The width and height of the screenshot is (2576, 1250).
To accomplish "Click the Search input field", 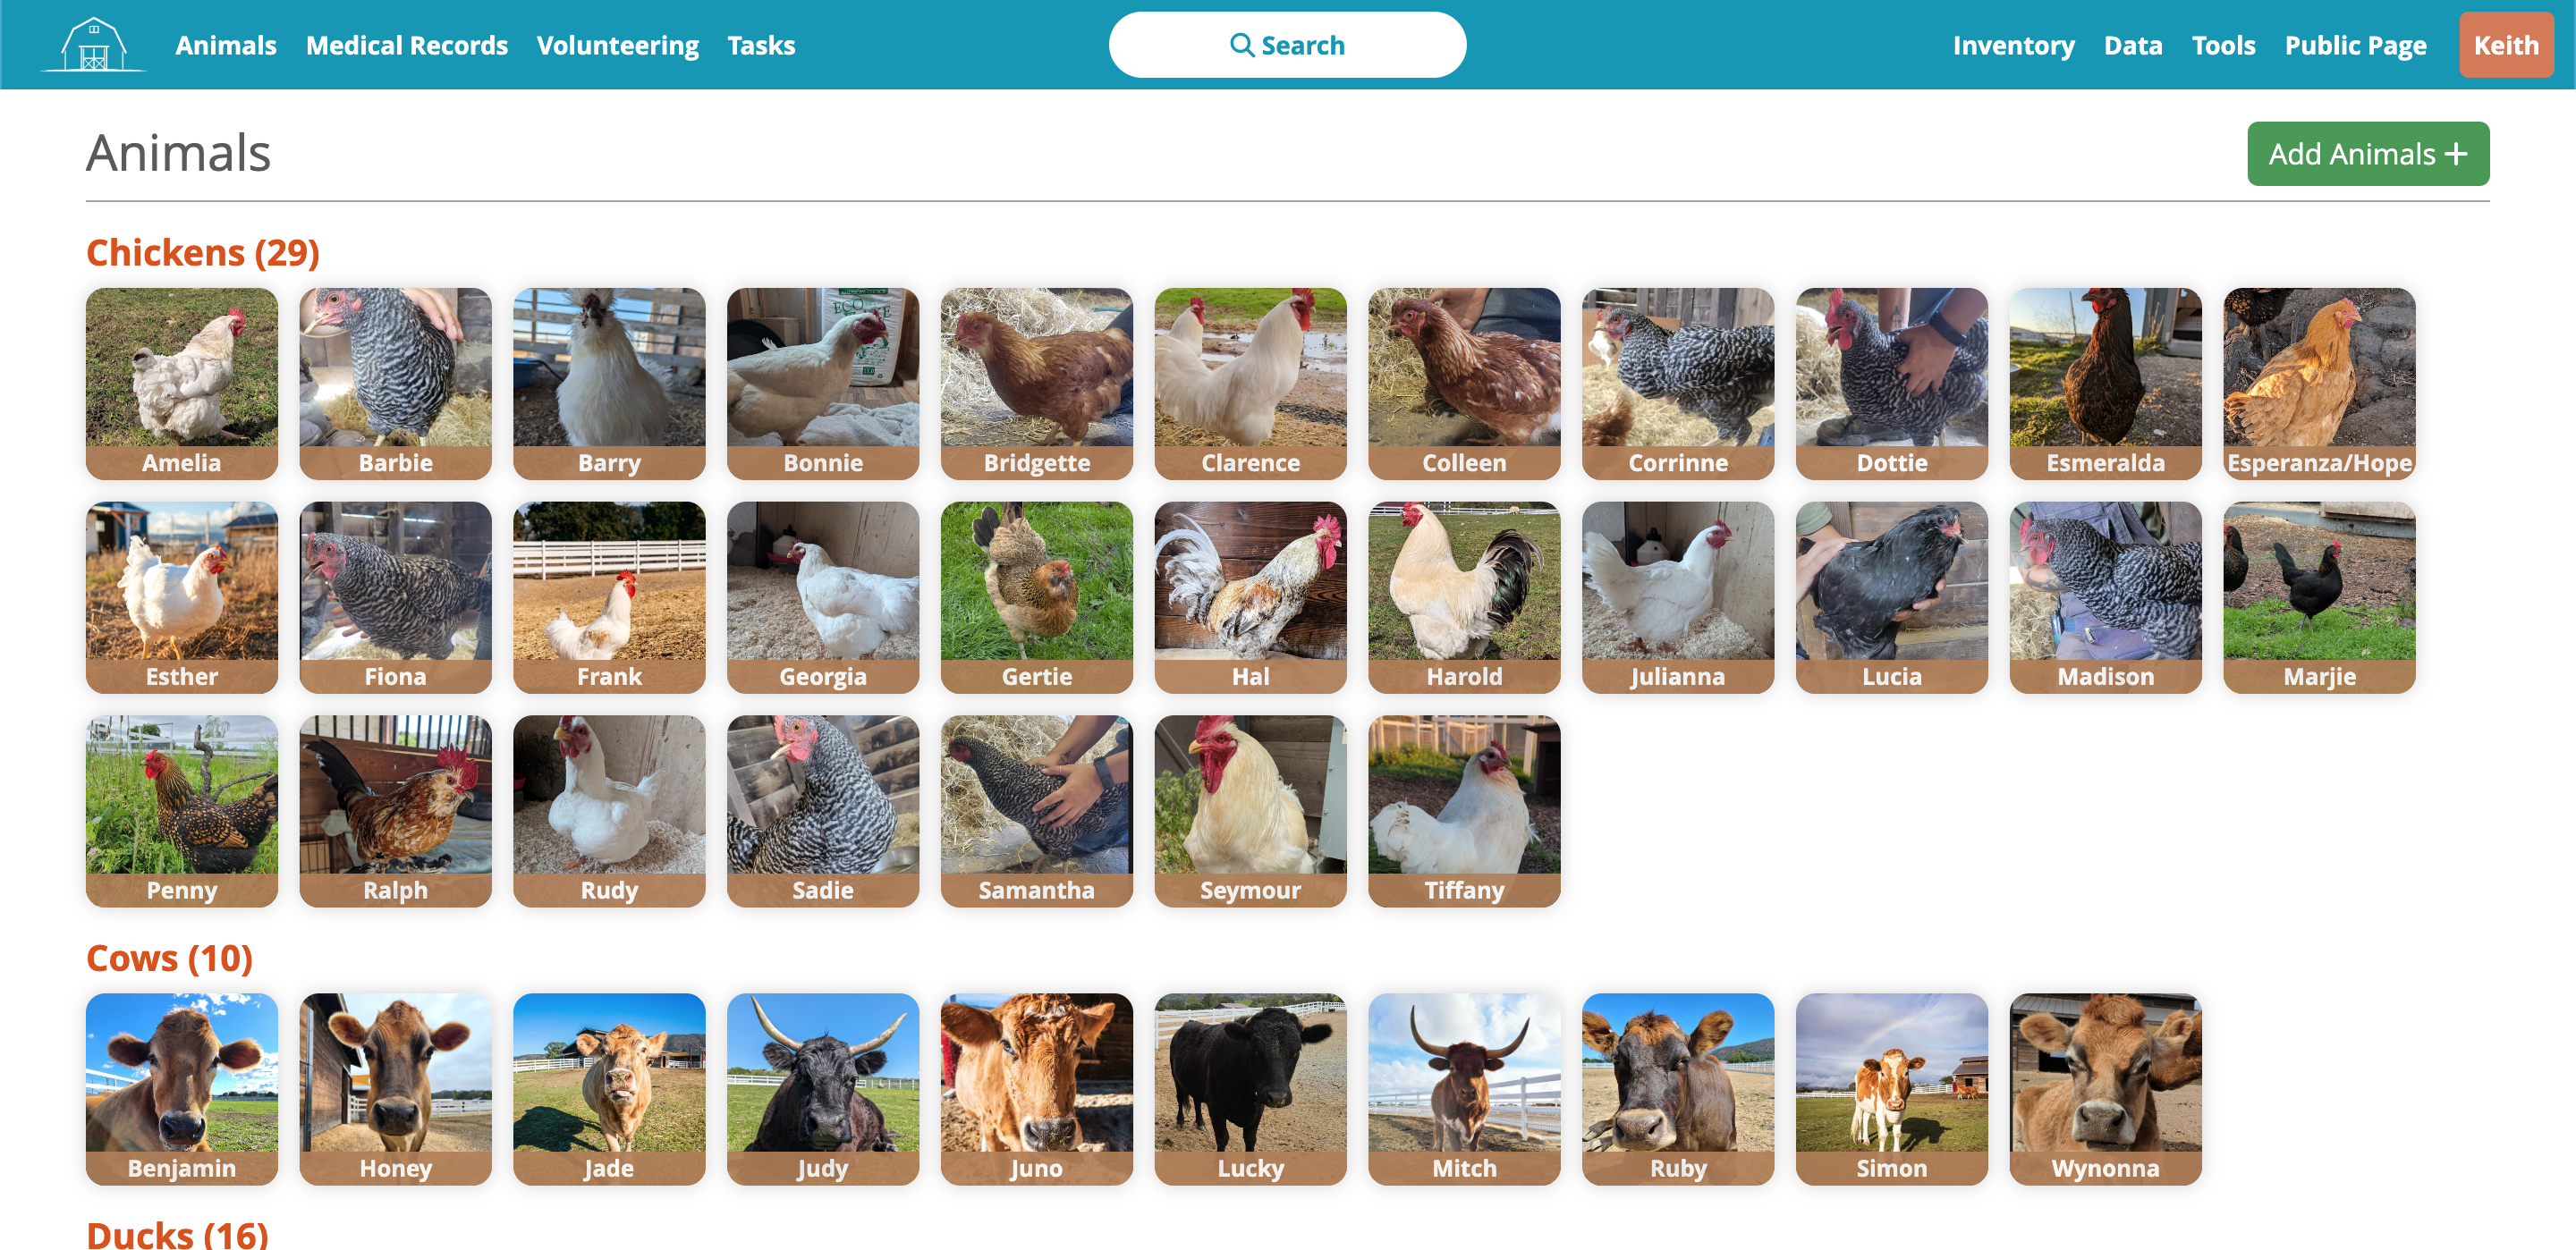I will 1287,45.
